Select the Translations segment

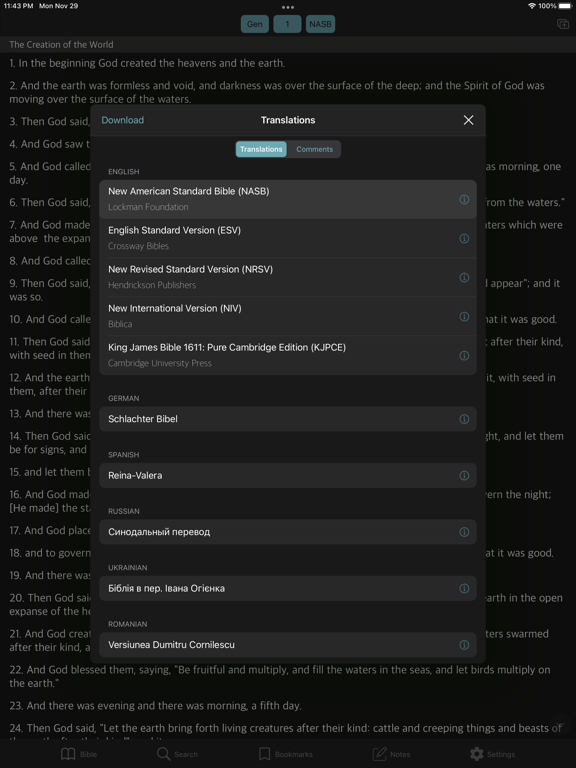pyautogui.click(x=261, y=149)
